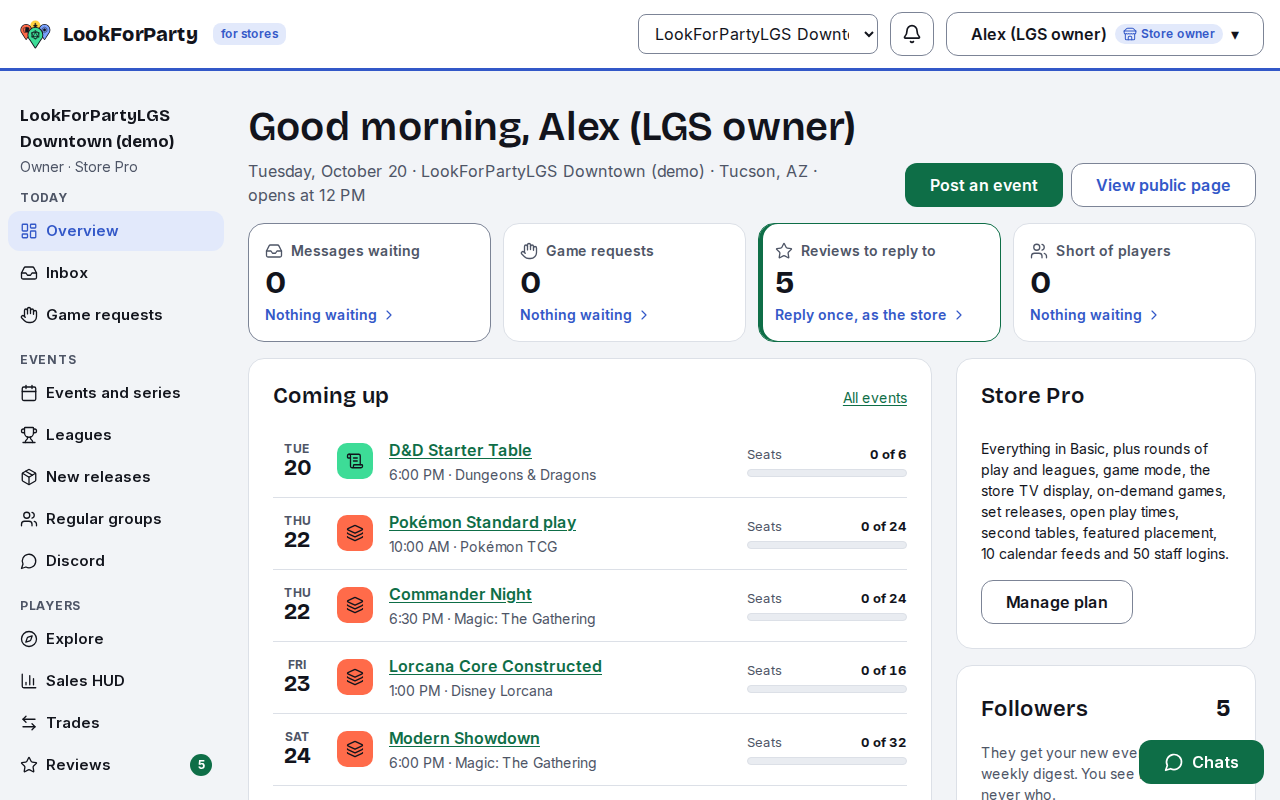Click the orange icon beside Commander Night
Viewport: 1280px width, 800px height.
click(x=355, y=605)
